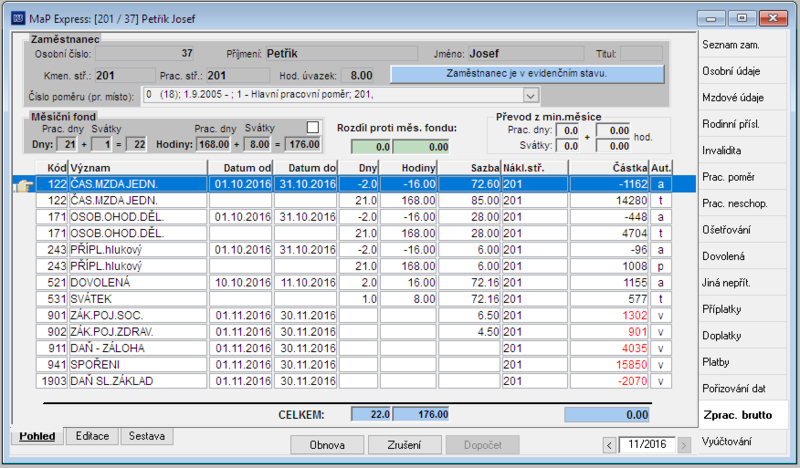Click the Osobní číslo field showing 37
This screenshot has height=468, width=800.
coord(145,54)
